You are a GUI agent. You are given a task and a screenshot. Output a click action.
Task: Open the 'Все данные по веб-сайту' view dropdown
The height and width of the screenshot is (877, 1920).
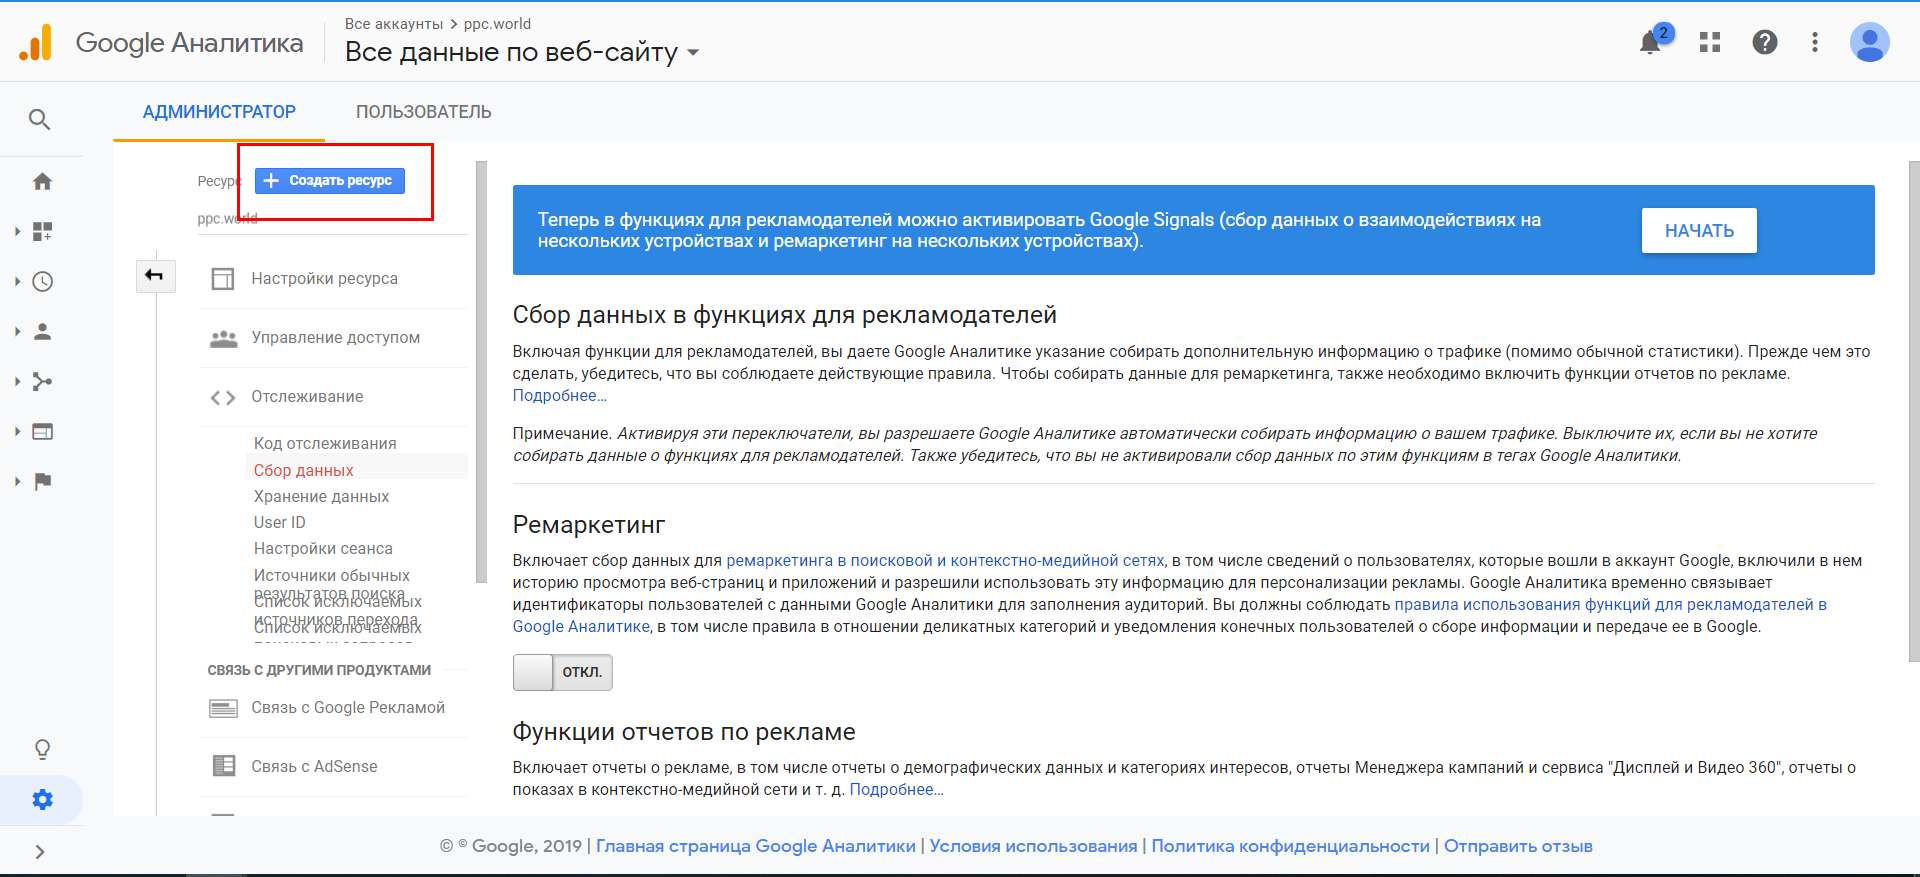tap(521, 52)
